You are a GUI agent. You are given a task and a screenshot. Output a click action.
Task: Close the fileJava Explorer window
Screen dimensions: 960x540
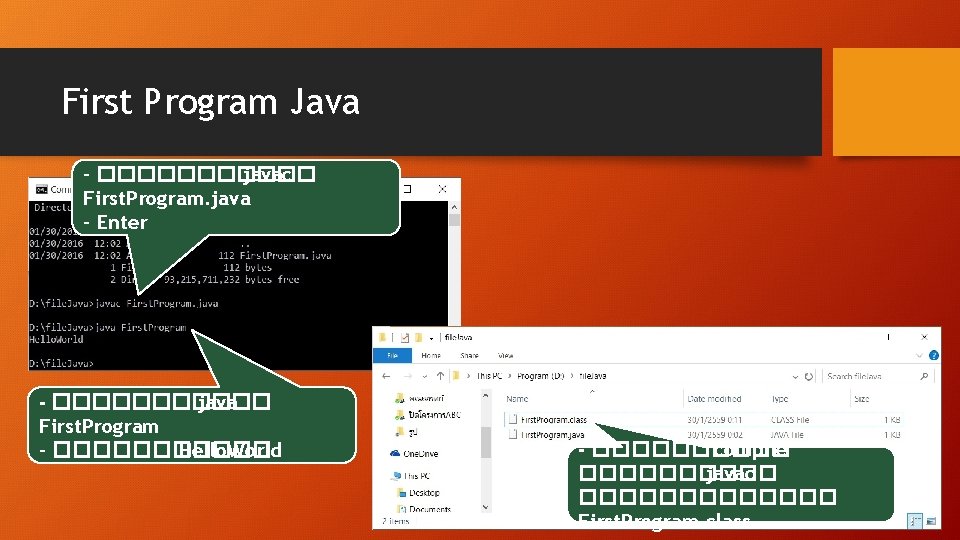924,337
